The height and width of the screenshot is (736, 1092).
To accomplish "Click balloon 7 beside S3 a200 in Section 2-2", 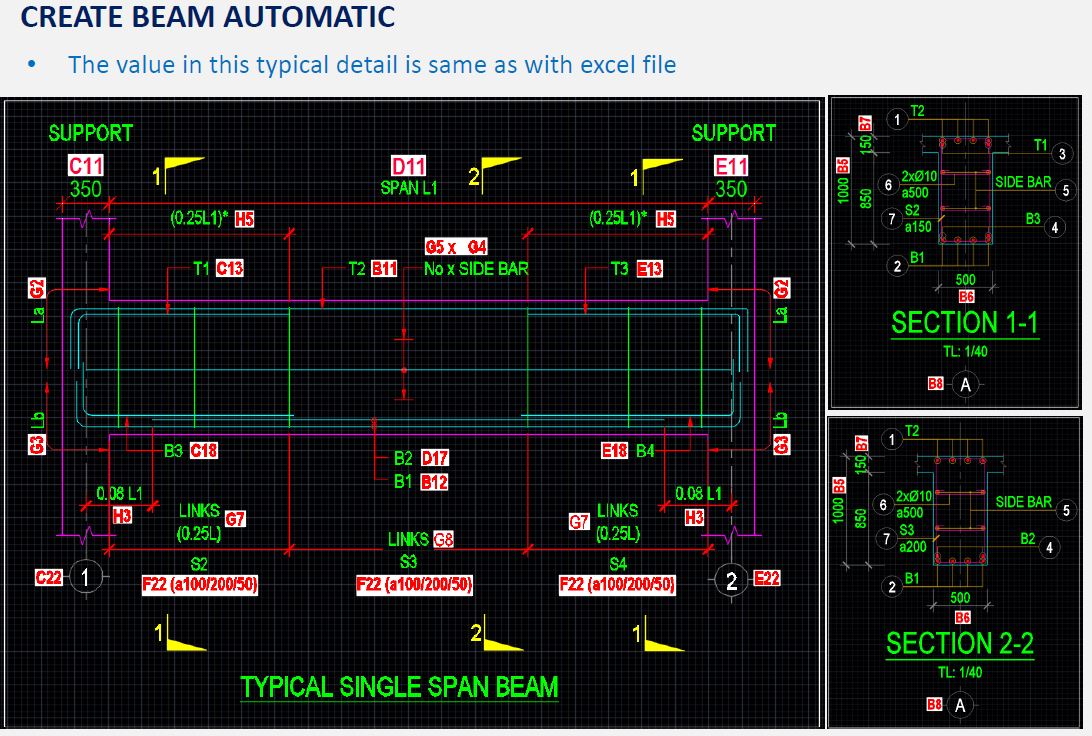I will pyautogui.click(x=887, y=538).
